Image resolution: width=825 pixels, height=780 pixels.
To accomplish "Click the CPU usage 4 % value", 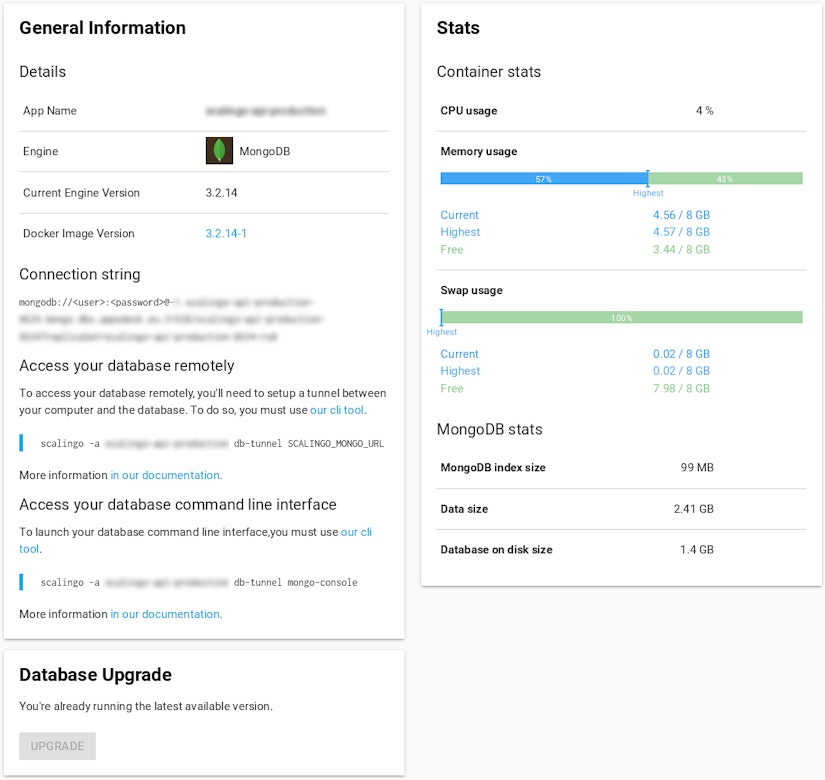I will 705,111.
